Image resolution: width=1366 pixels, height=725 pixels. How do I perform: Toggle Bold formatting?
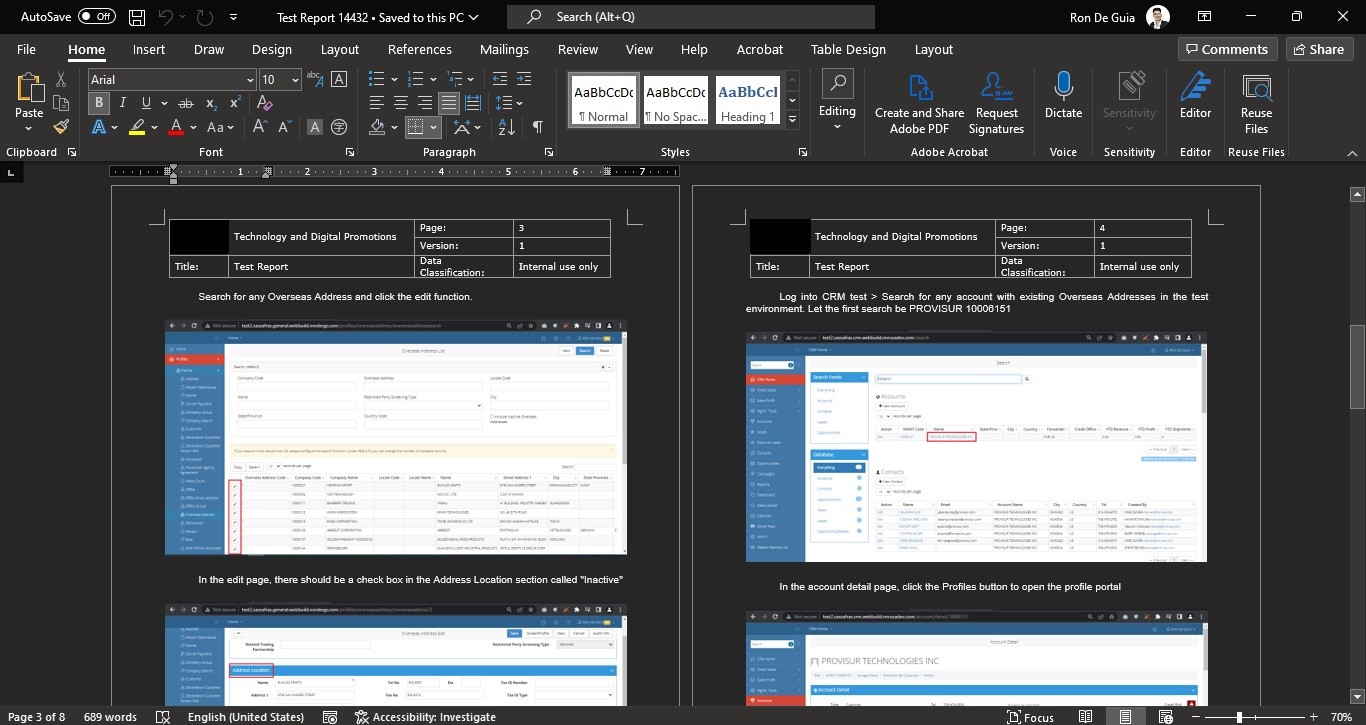99,103
